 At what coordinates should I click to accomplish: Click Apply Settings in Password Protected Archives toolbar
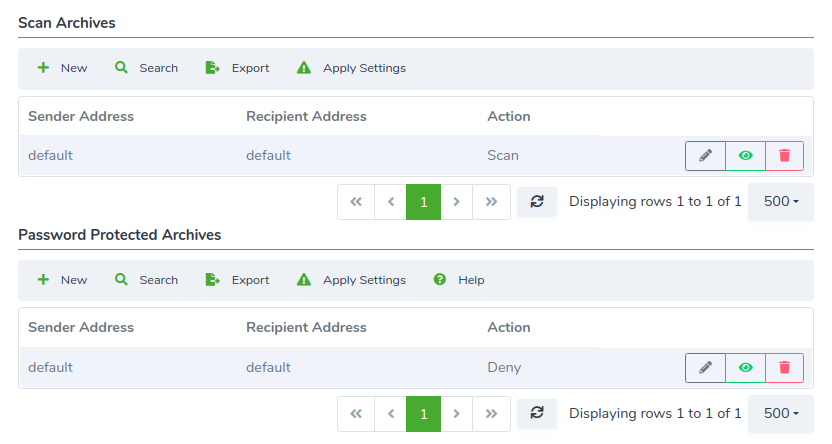pos(351,280)
